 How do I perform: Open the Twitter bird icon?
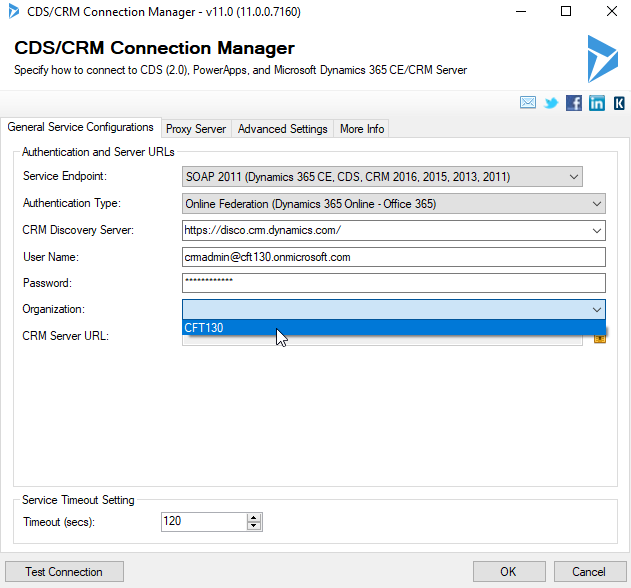pyautogui.click(x=551, y=103)
